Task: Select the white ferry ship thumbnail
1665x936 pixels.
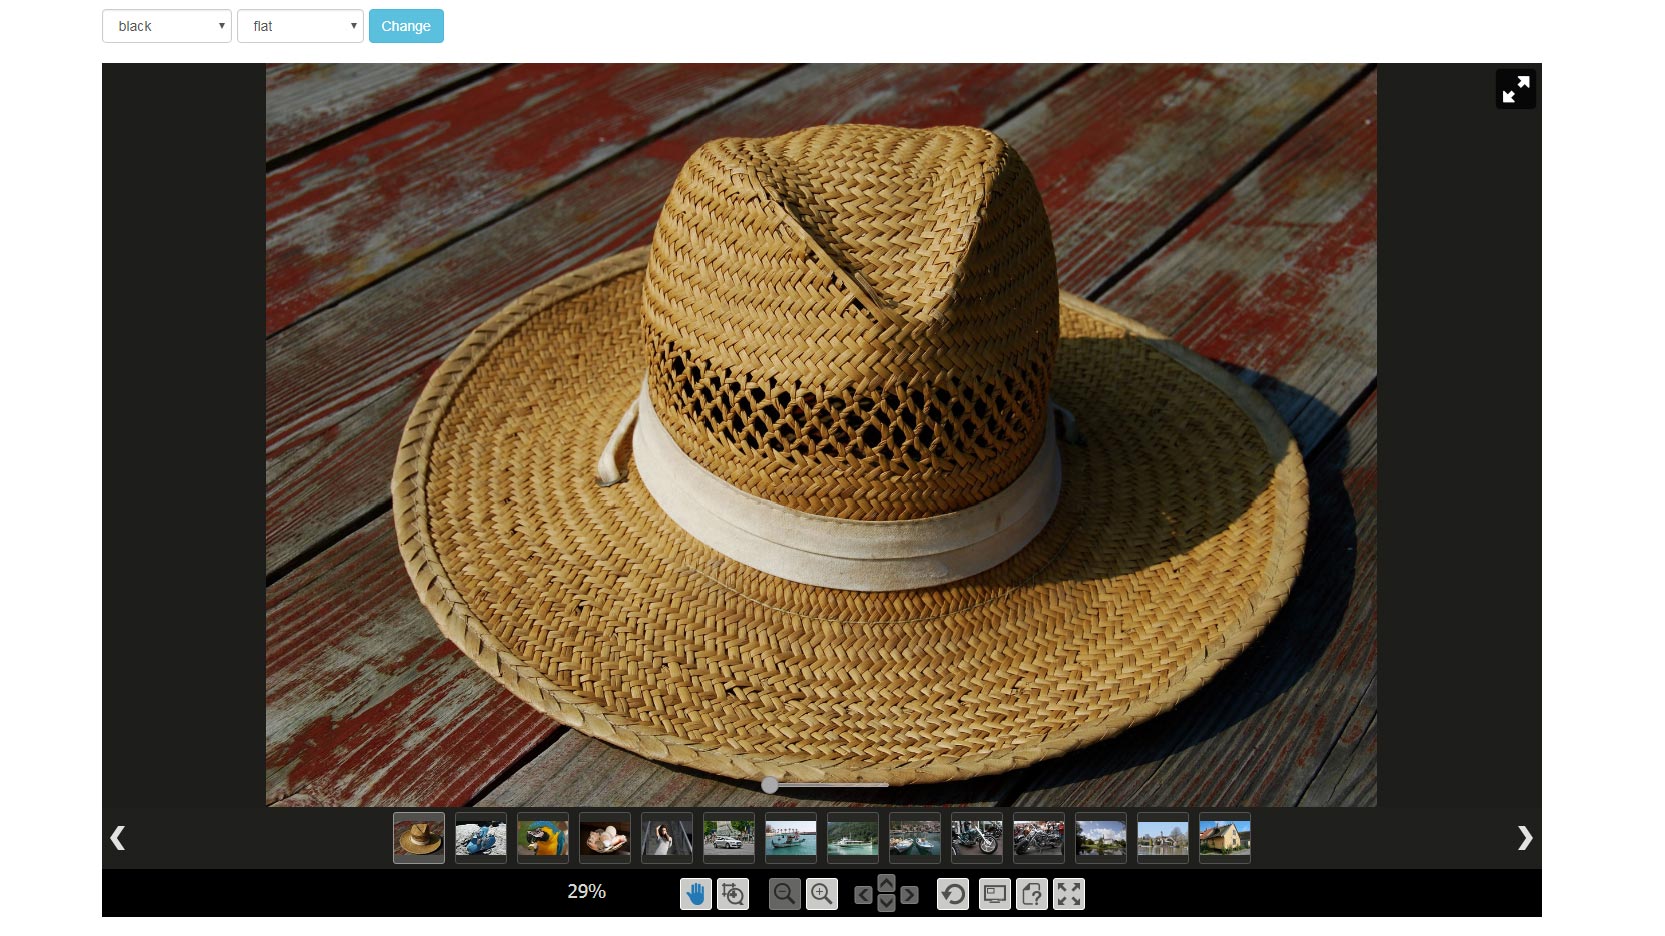Action: coord(853,838)
